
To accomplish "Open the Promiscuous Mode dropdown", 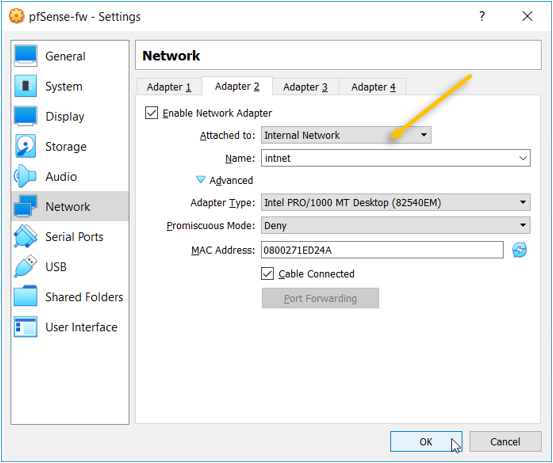I will pyautogui.click(x=396, y=225).
